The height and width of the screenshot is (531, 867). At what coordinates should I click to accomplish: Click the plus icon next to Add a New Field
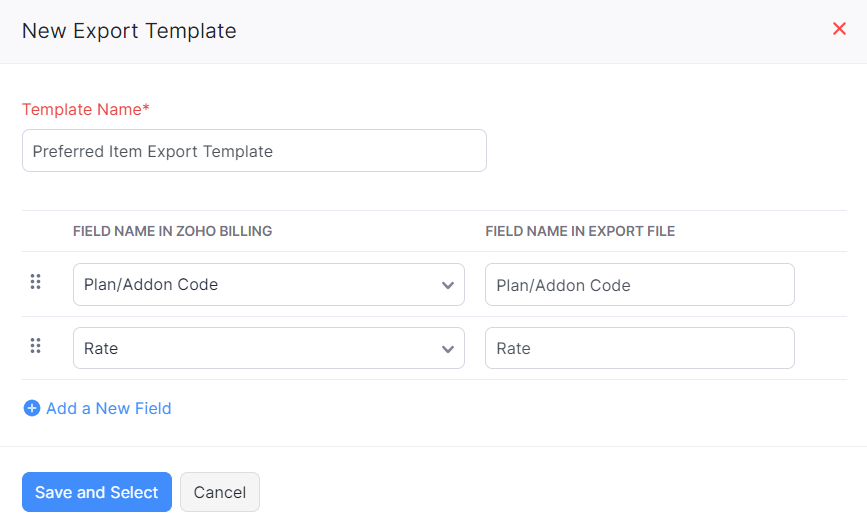pyautogui.click(x=32, y=408)
